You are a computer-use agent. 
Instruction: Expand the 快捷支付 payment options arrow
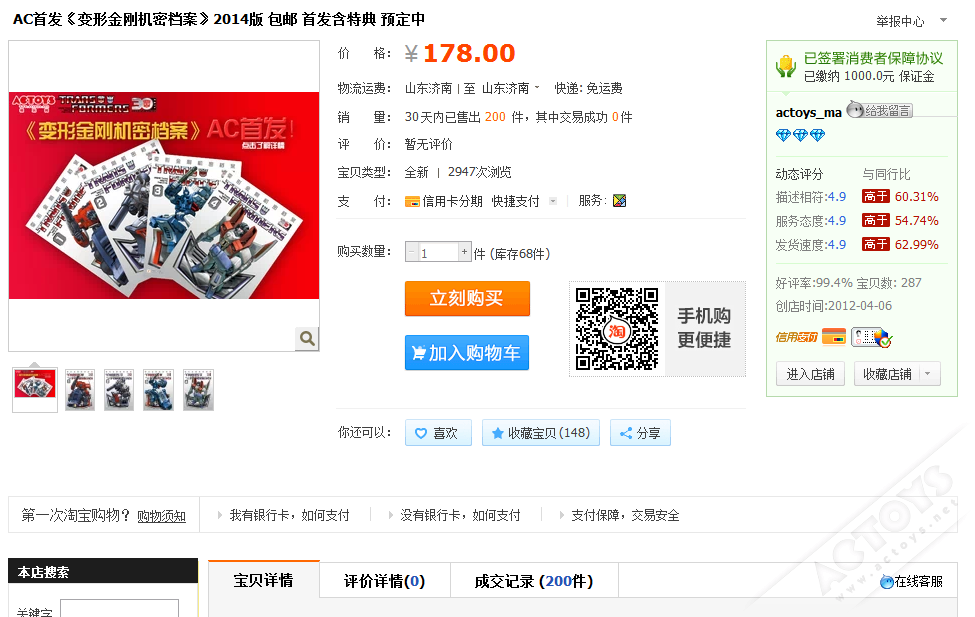point(553,201)
